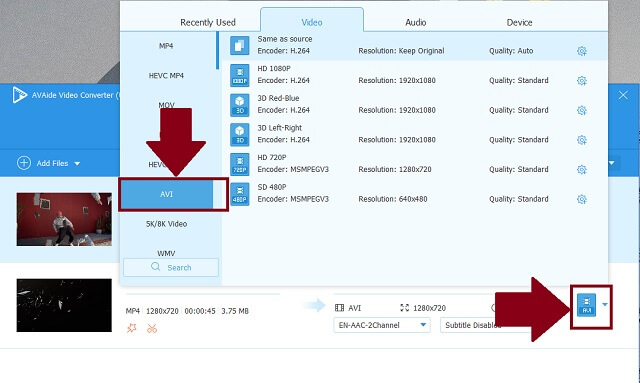This screenshot has width=640, height=383.
Task: Click the Search field in format list
Action: pyautogui.click(x=171, y=267)
